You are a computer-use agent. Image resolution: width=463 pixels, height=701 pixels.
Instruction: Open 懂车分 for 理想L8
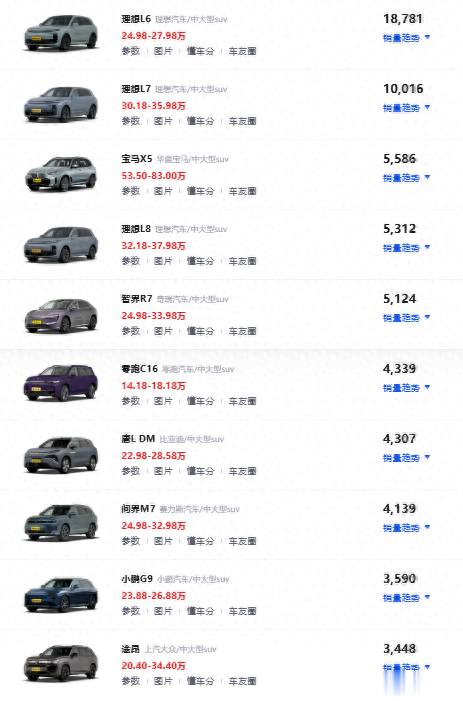point(201,261)
